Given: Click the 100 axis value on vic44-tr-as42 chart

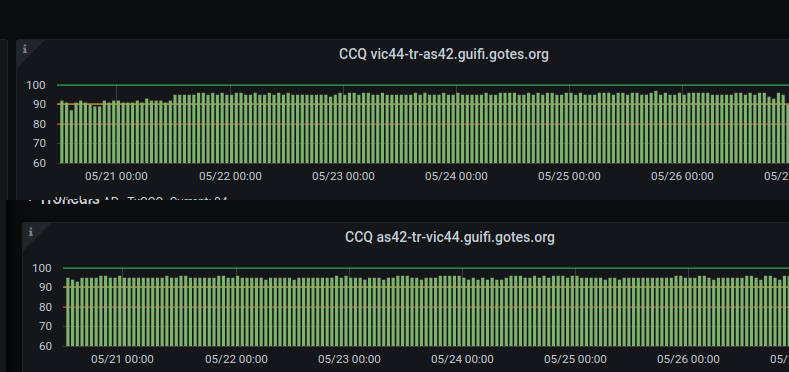Looking at the screenshot, I should pos(36,85).
